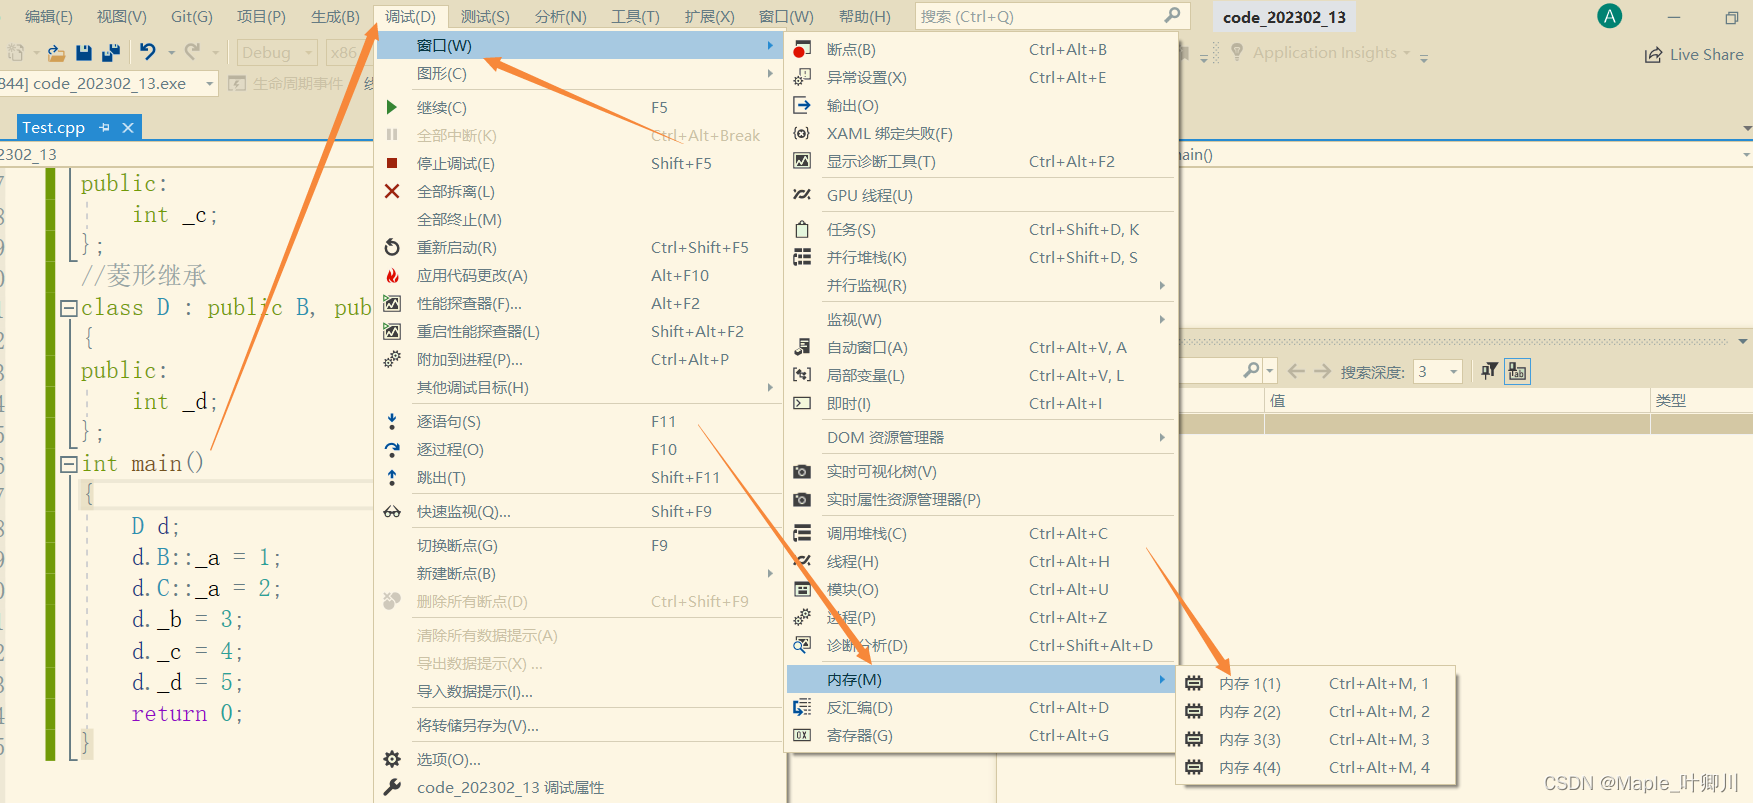Click the Restart (重新启动) circular arrow icon
Screen dimensions: 1753x803
[x=392, y=247]
